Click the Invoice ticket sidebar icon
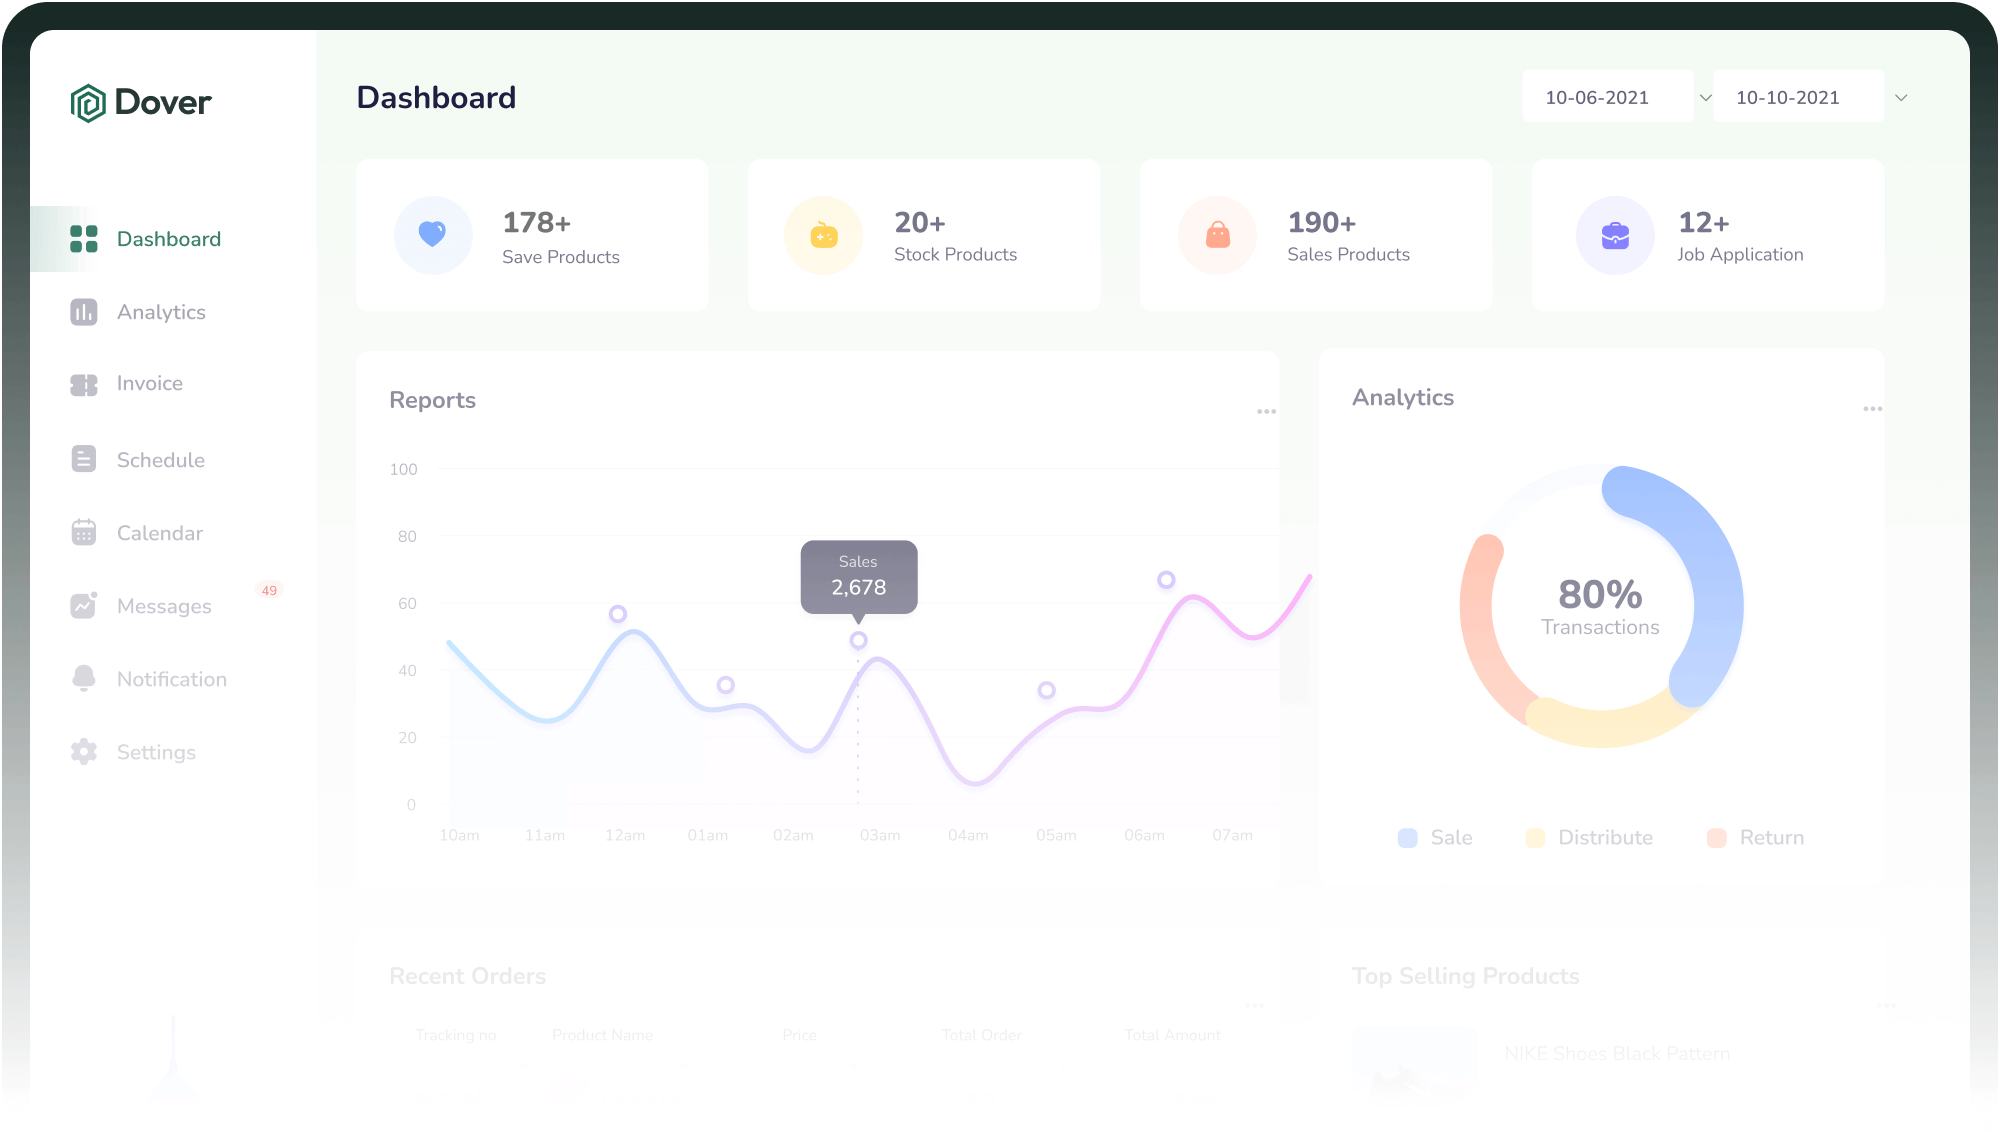This screenshot has height=1132, width=2000. click(84, 385)
